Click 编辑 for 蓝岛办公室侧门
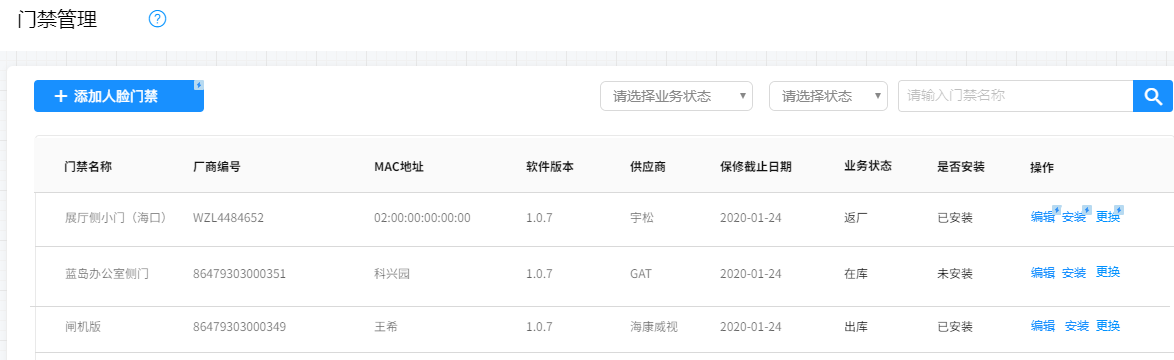The height and width of the screenshot is (360, 1174). tap(1042, 272)
